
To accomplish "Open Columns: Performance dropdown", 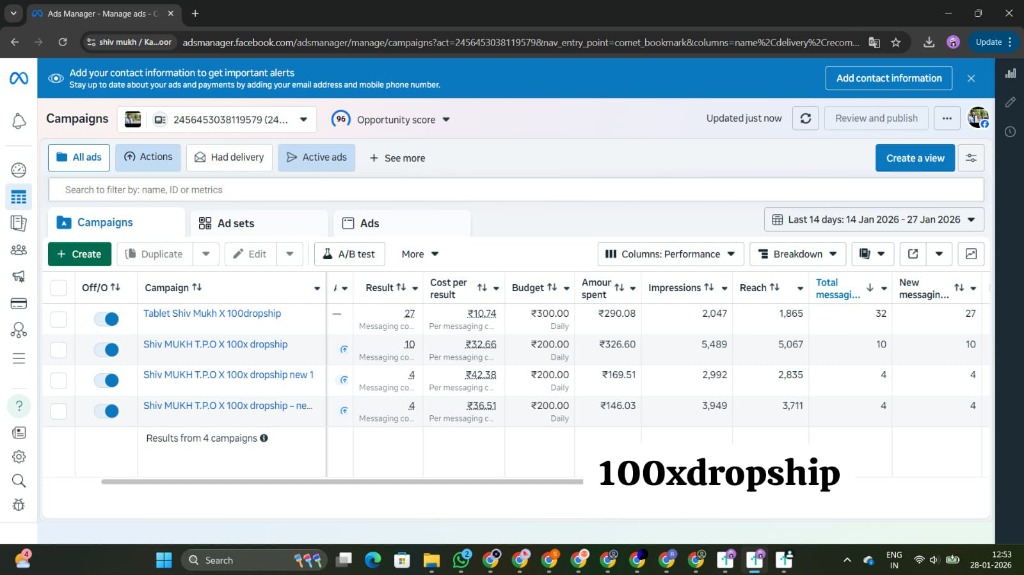I will point(670,254).
